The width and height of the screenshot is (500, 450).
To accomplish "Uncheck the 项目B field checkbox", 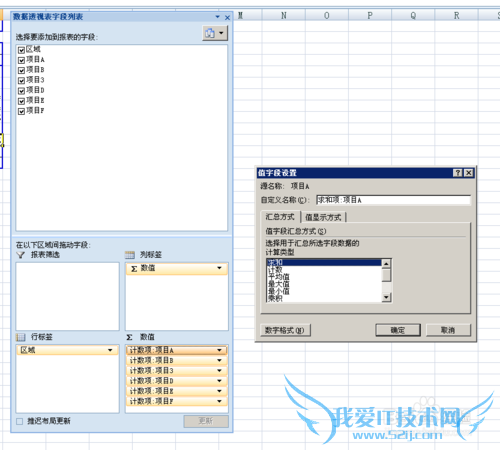I will pos(21,70).
